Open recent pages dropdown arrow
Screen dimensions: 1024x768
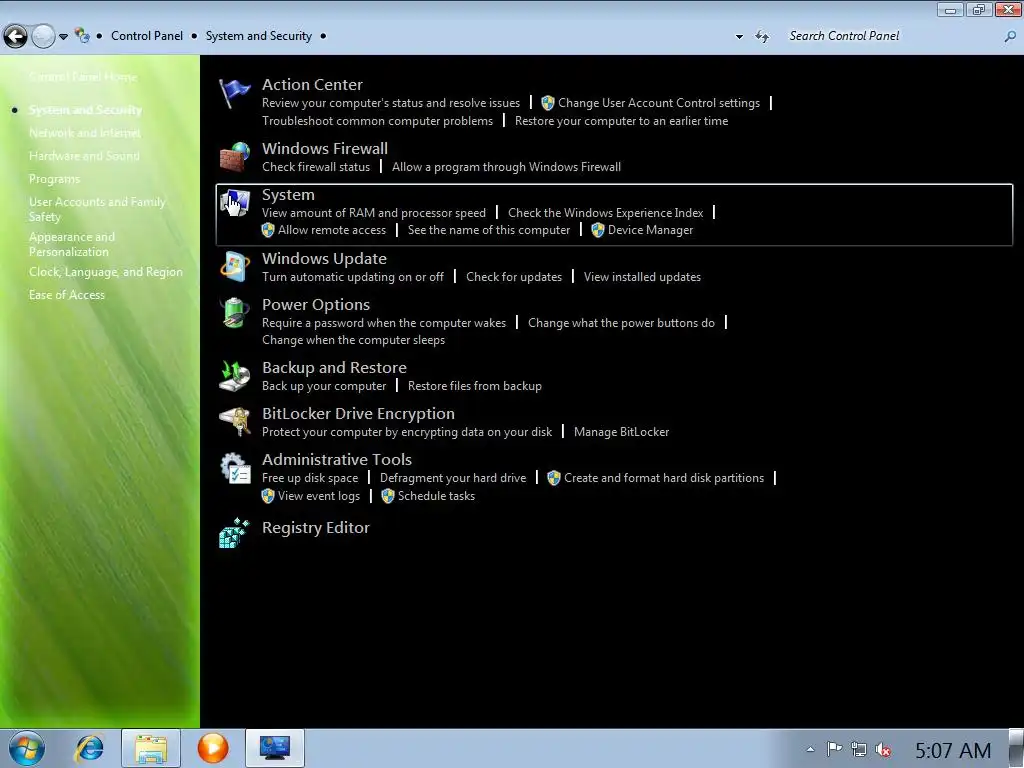click(63, 37)
